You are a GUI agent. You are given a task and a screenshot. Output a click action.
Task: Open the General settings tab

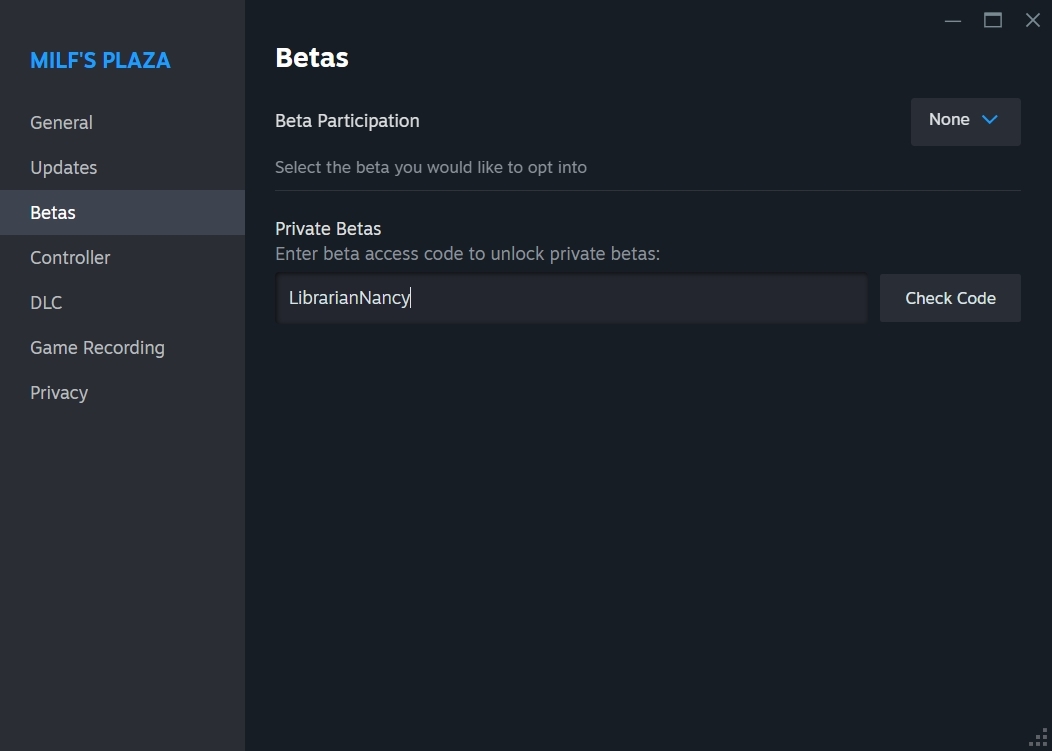coord(61,123)
